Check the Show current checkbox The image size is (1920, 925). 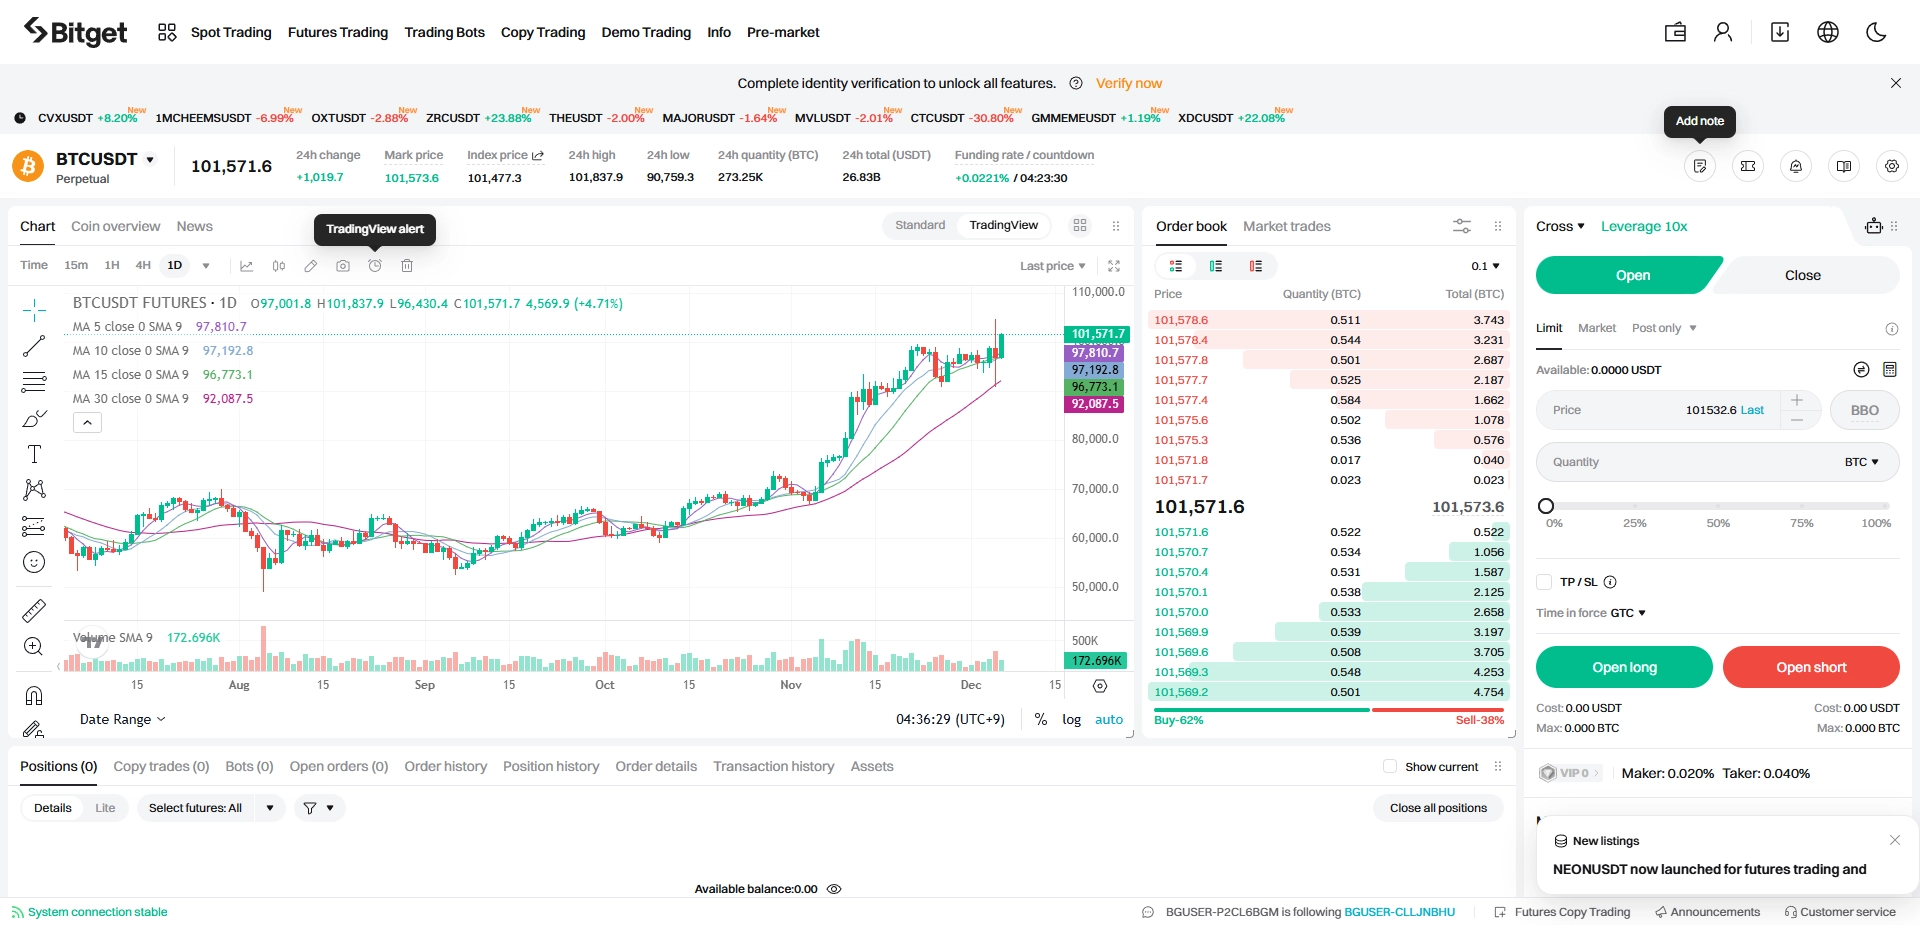click(x=1390, y=767)
